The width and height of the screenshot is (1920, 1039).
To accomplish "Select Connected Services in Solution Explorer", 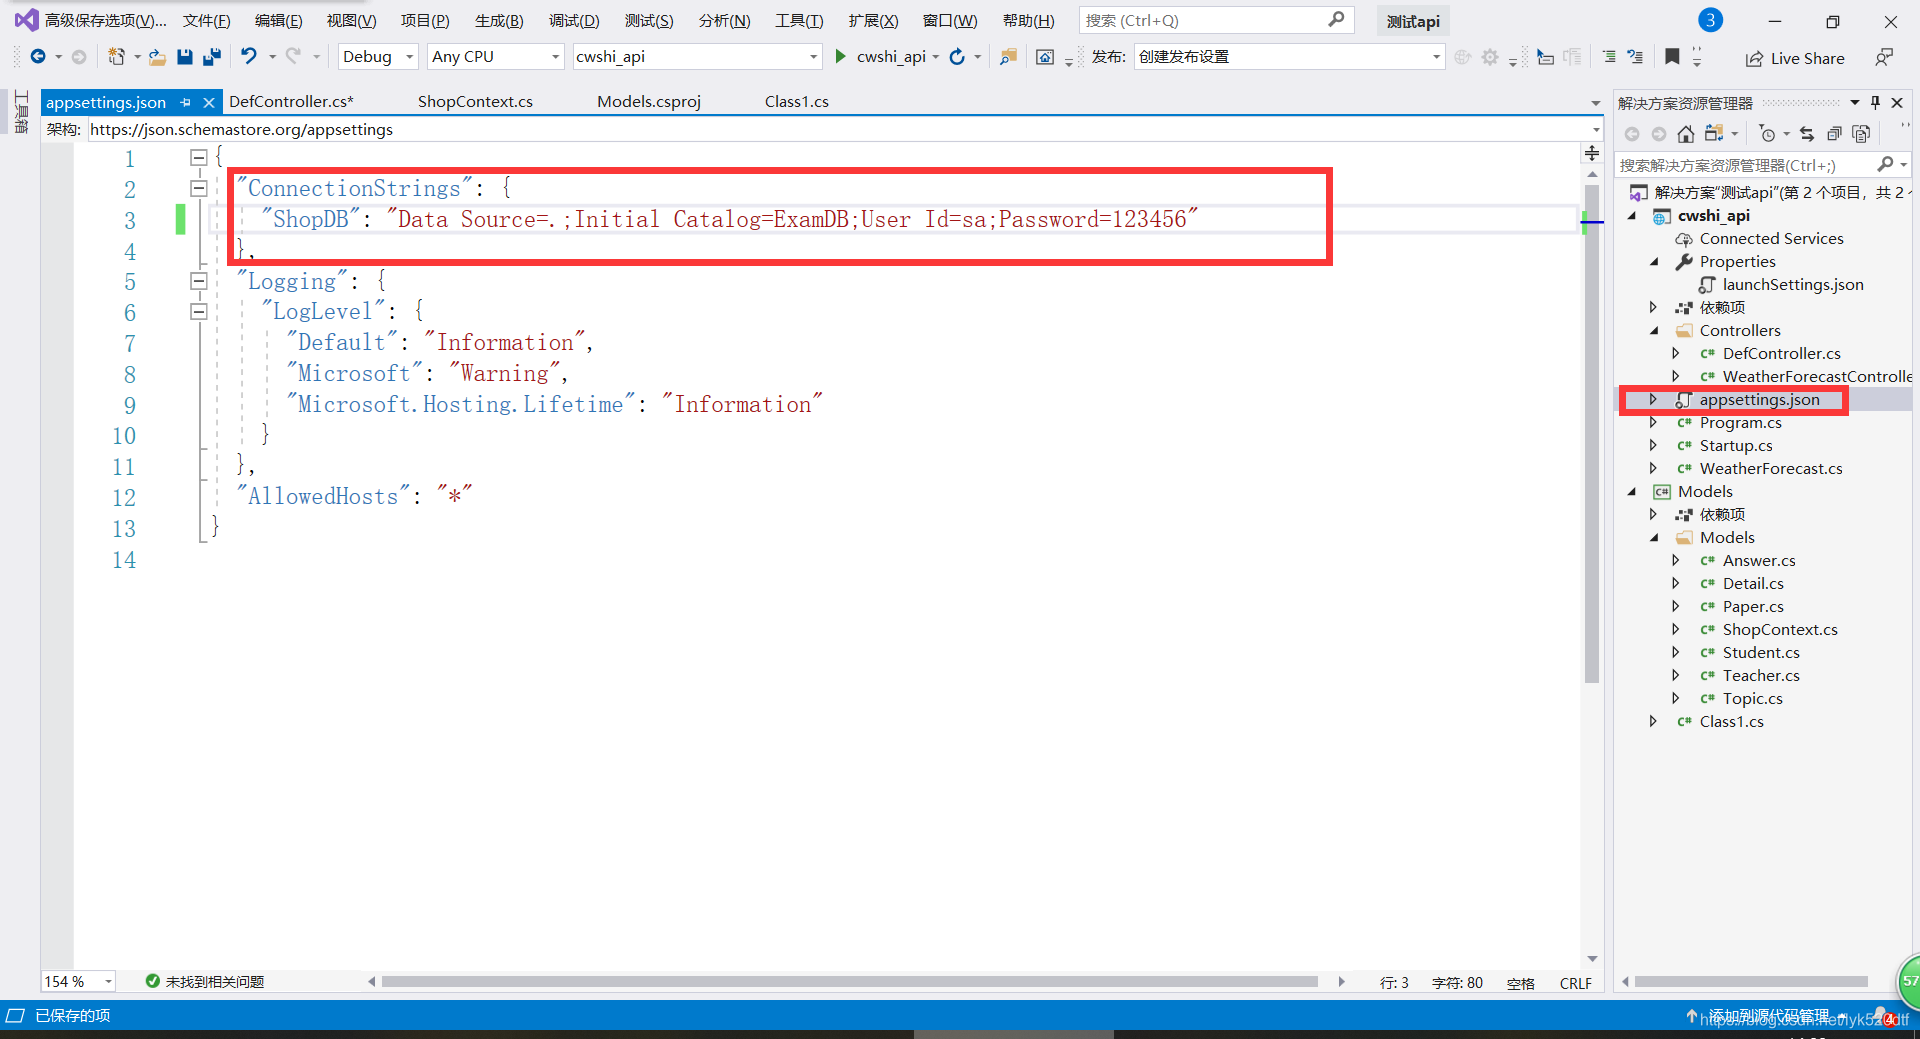I will (1771, 239).
